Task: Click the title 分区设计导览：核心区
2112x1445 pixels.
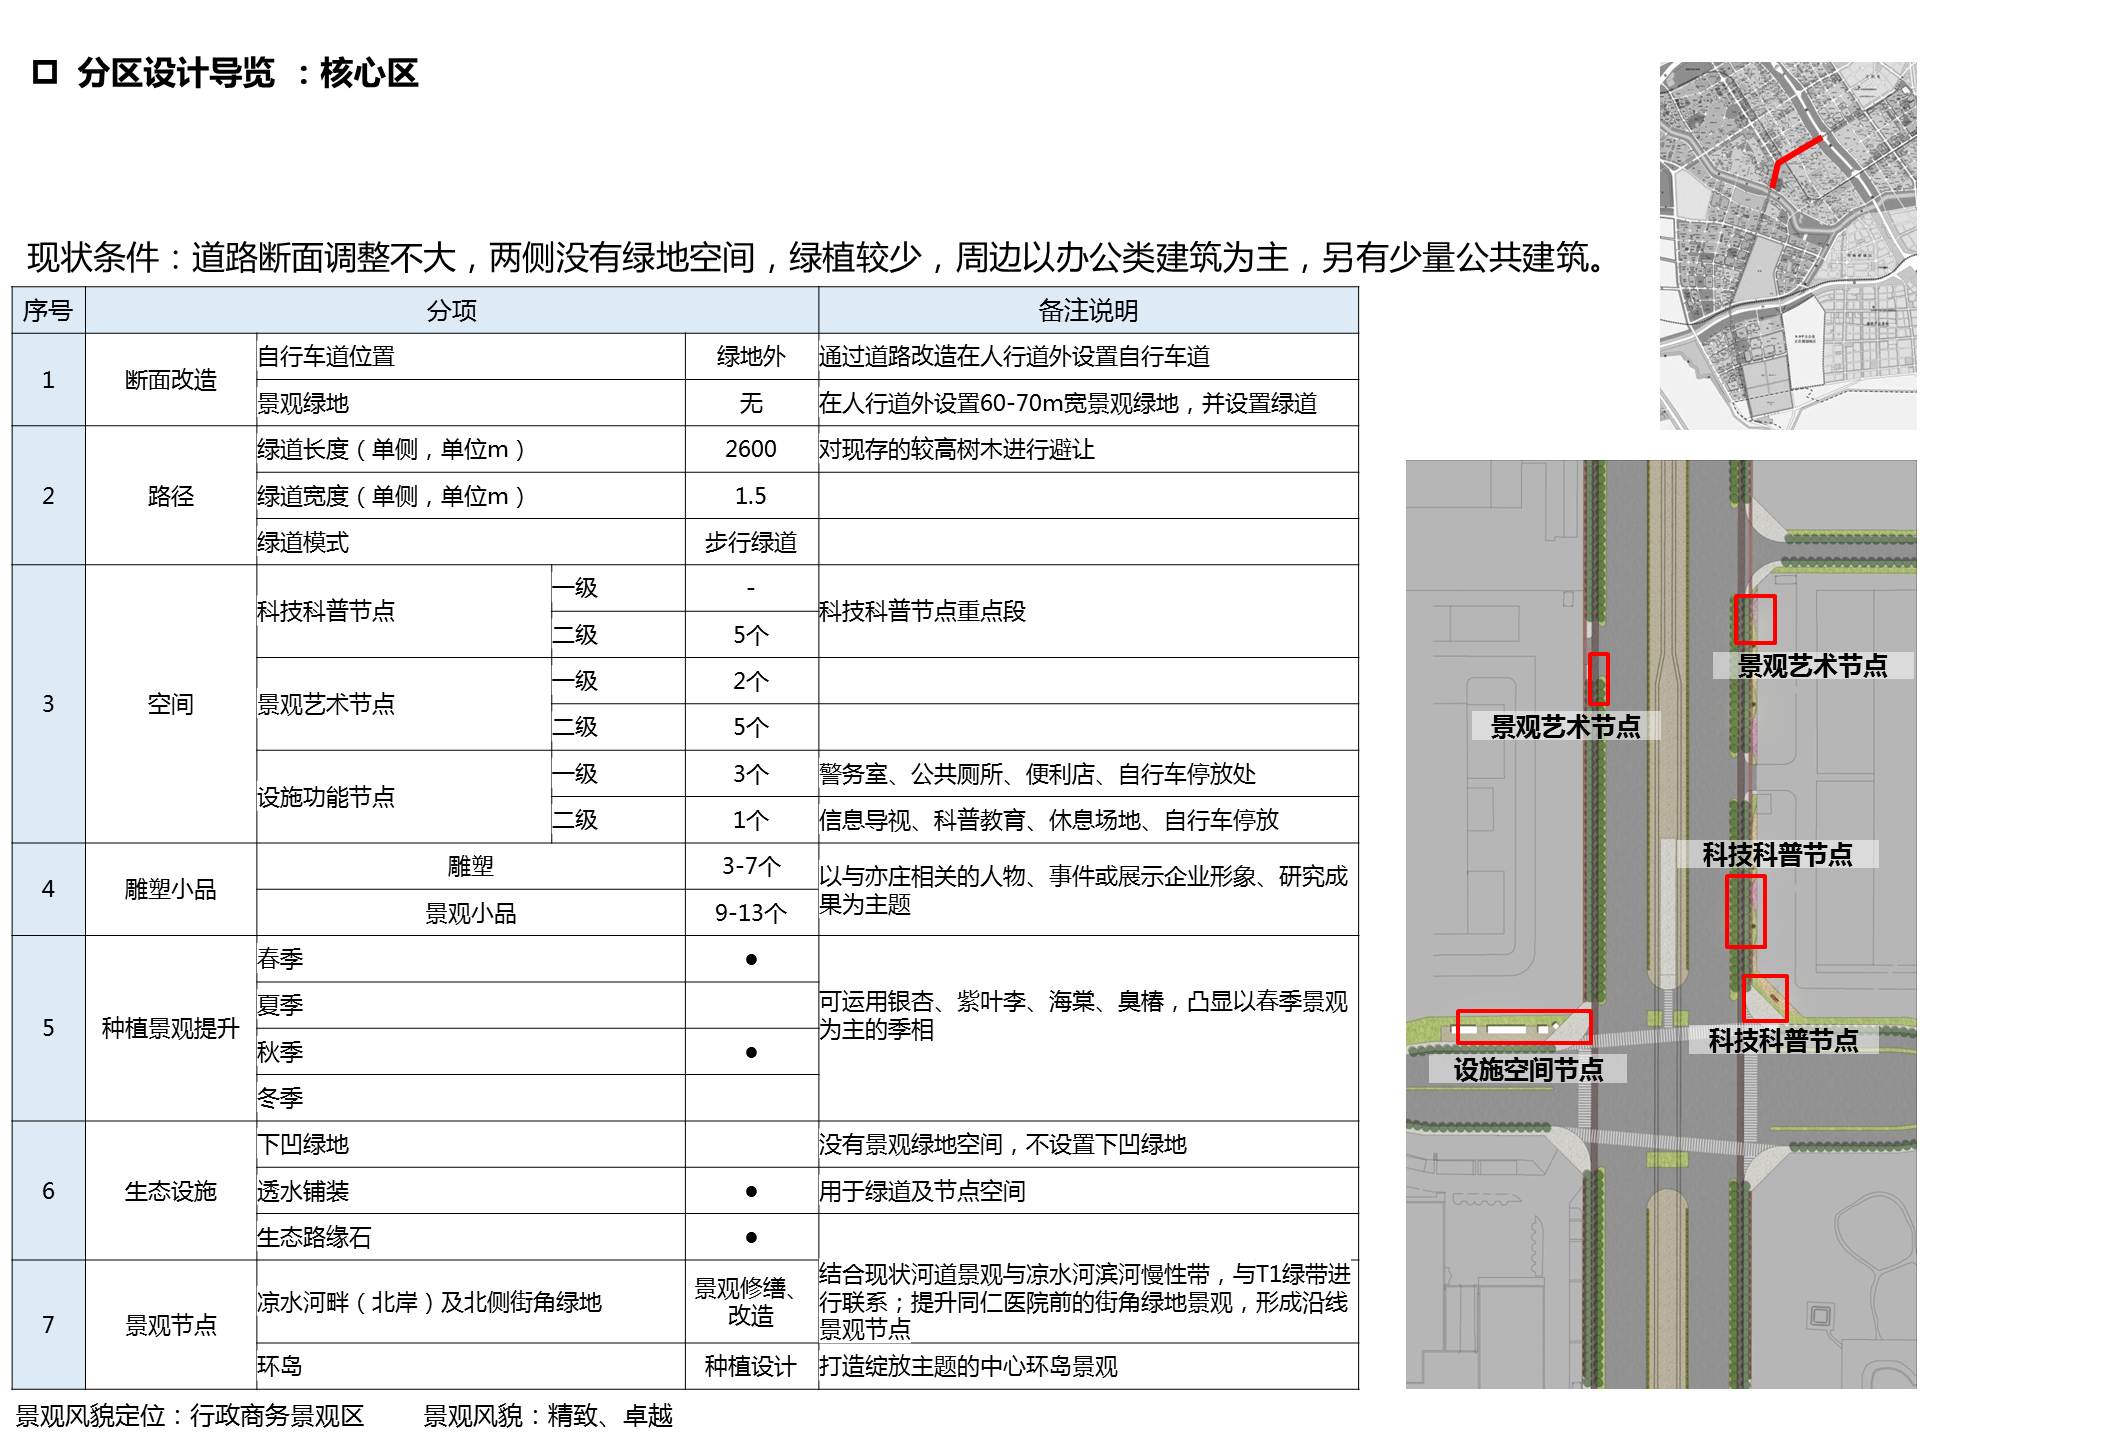Action: coord(247,73)
